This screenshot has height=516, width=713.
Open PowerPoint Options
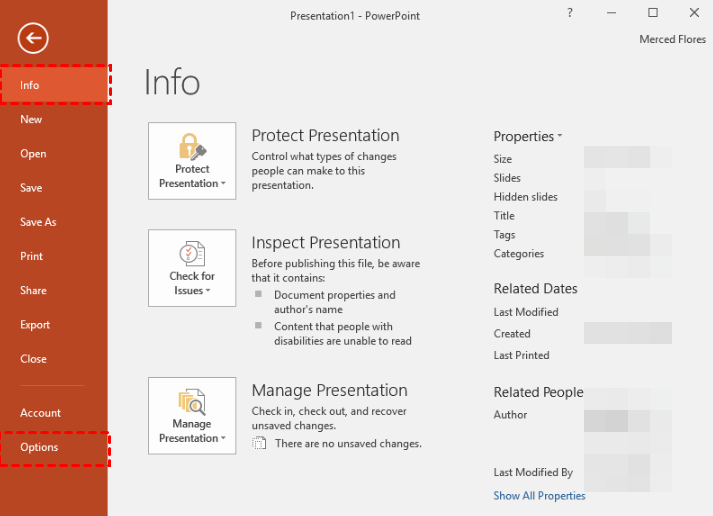pos(39,447)
